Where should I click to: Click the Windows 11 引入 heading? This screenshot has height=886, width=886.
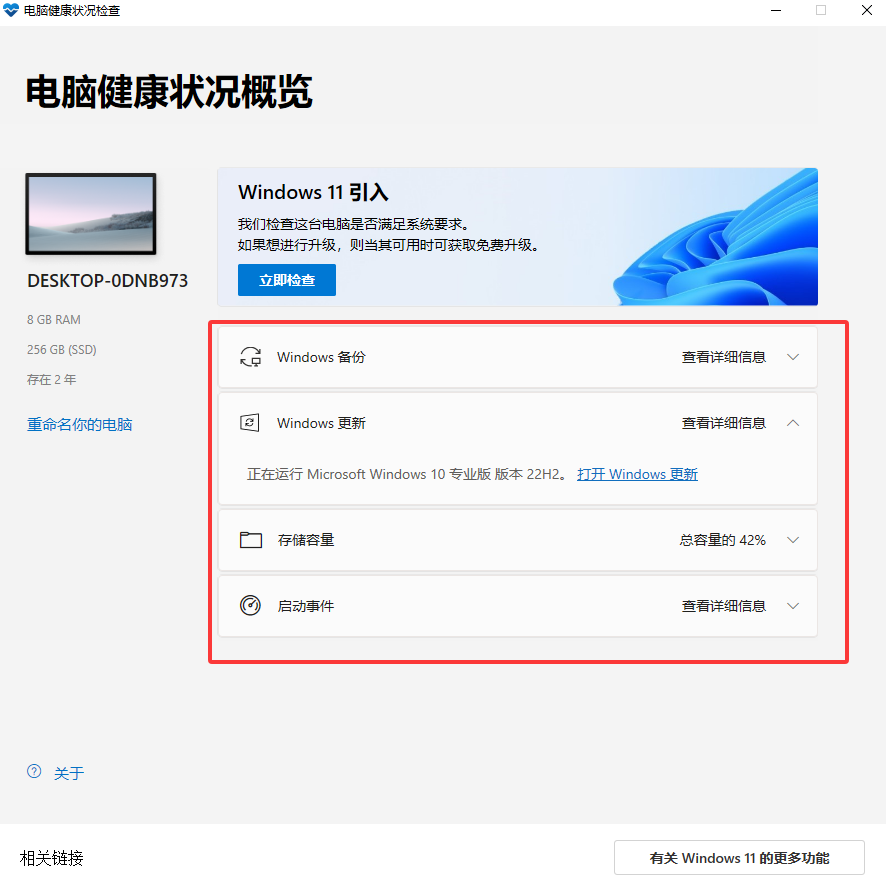[x=313, y=192]
